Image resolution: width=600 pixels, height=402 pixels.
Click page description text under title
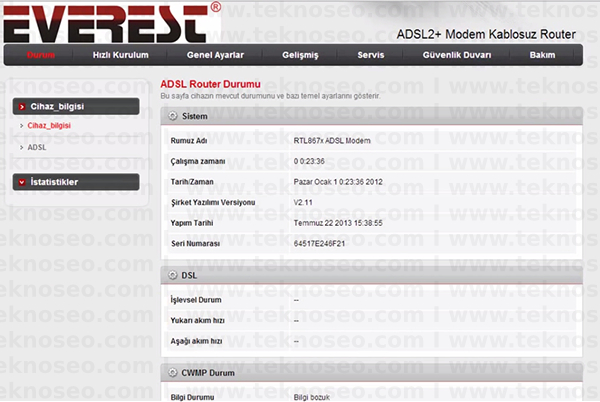pyautogui.click(x=270, y=96)
